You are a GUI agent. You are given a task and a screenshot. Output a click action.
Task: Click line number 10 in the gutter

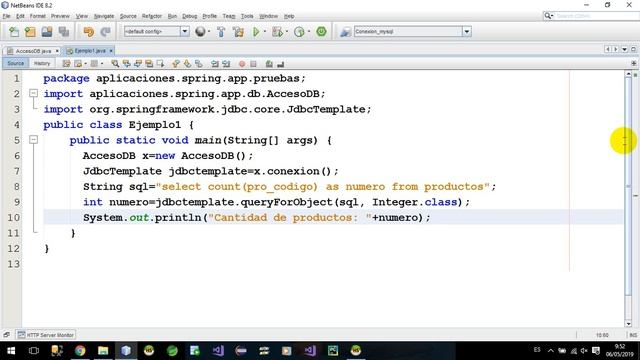point(13,218)
